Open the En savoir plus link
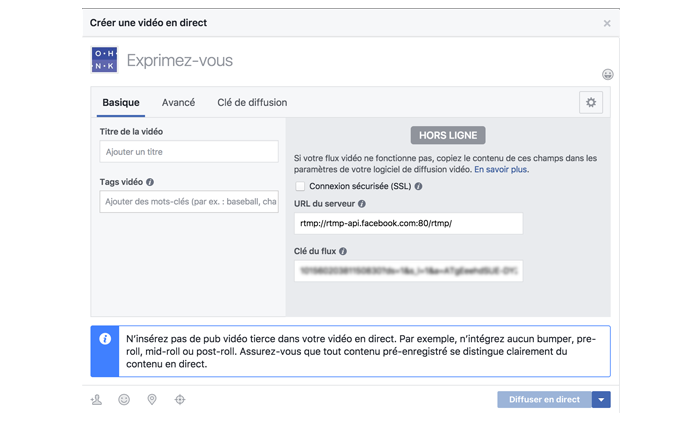Viewport: 700px width, 424px height. click(x=501, y=170)
